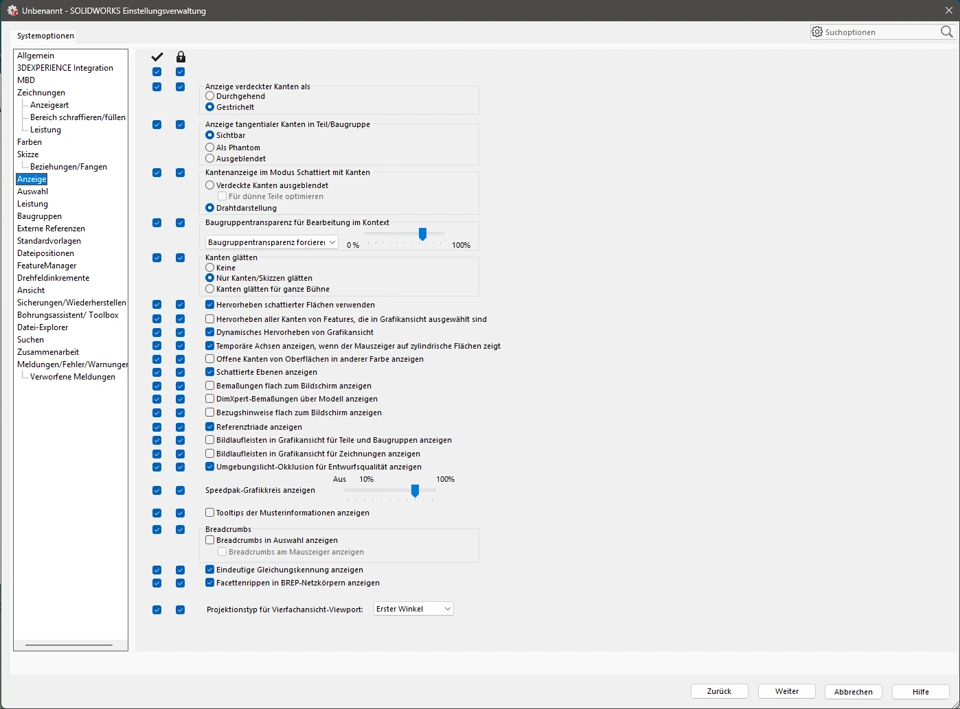The image size is (960, 709).
Task: Click the checkmark column header icon
Action: (x=157, y=57)
